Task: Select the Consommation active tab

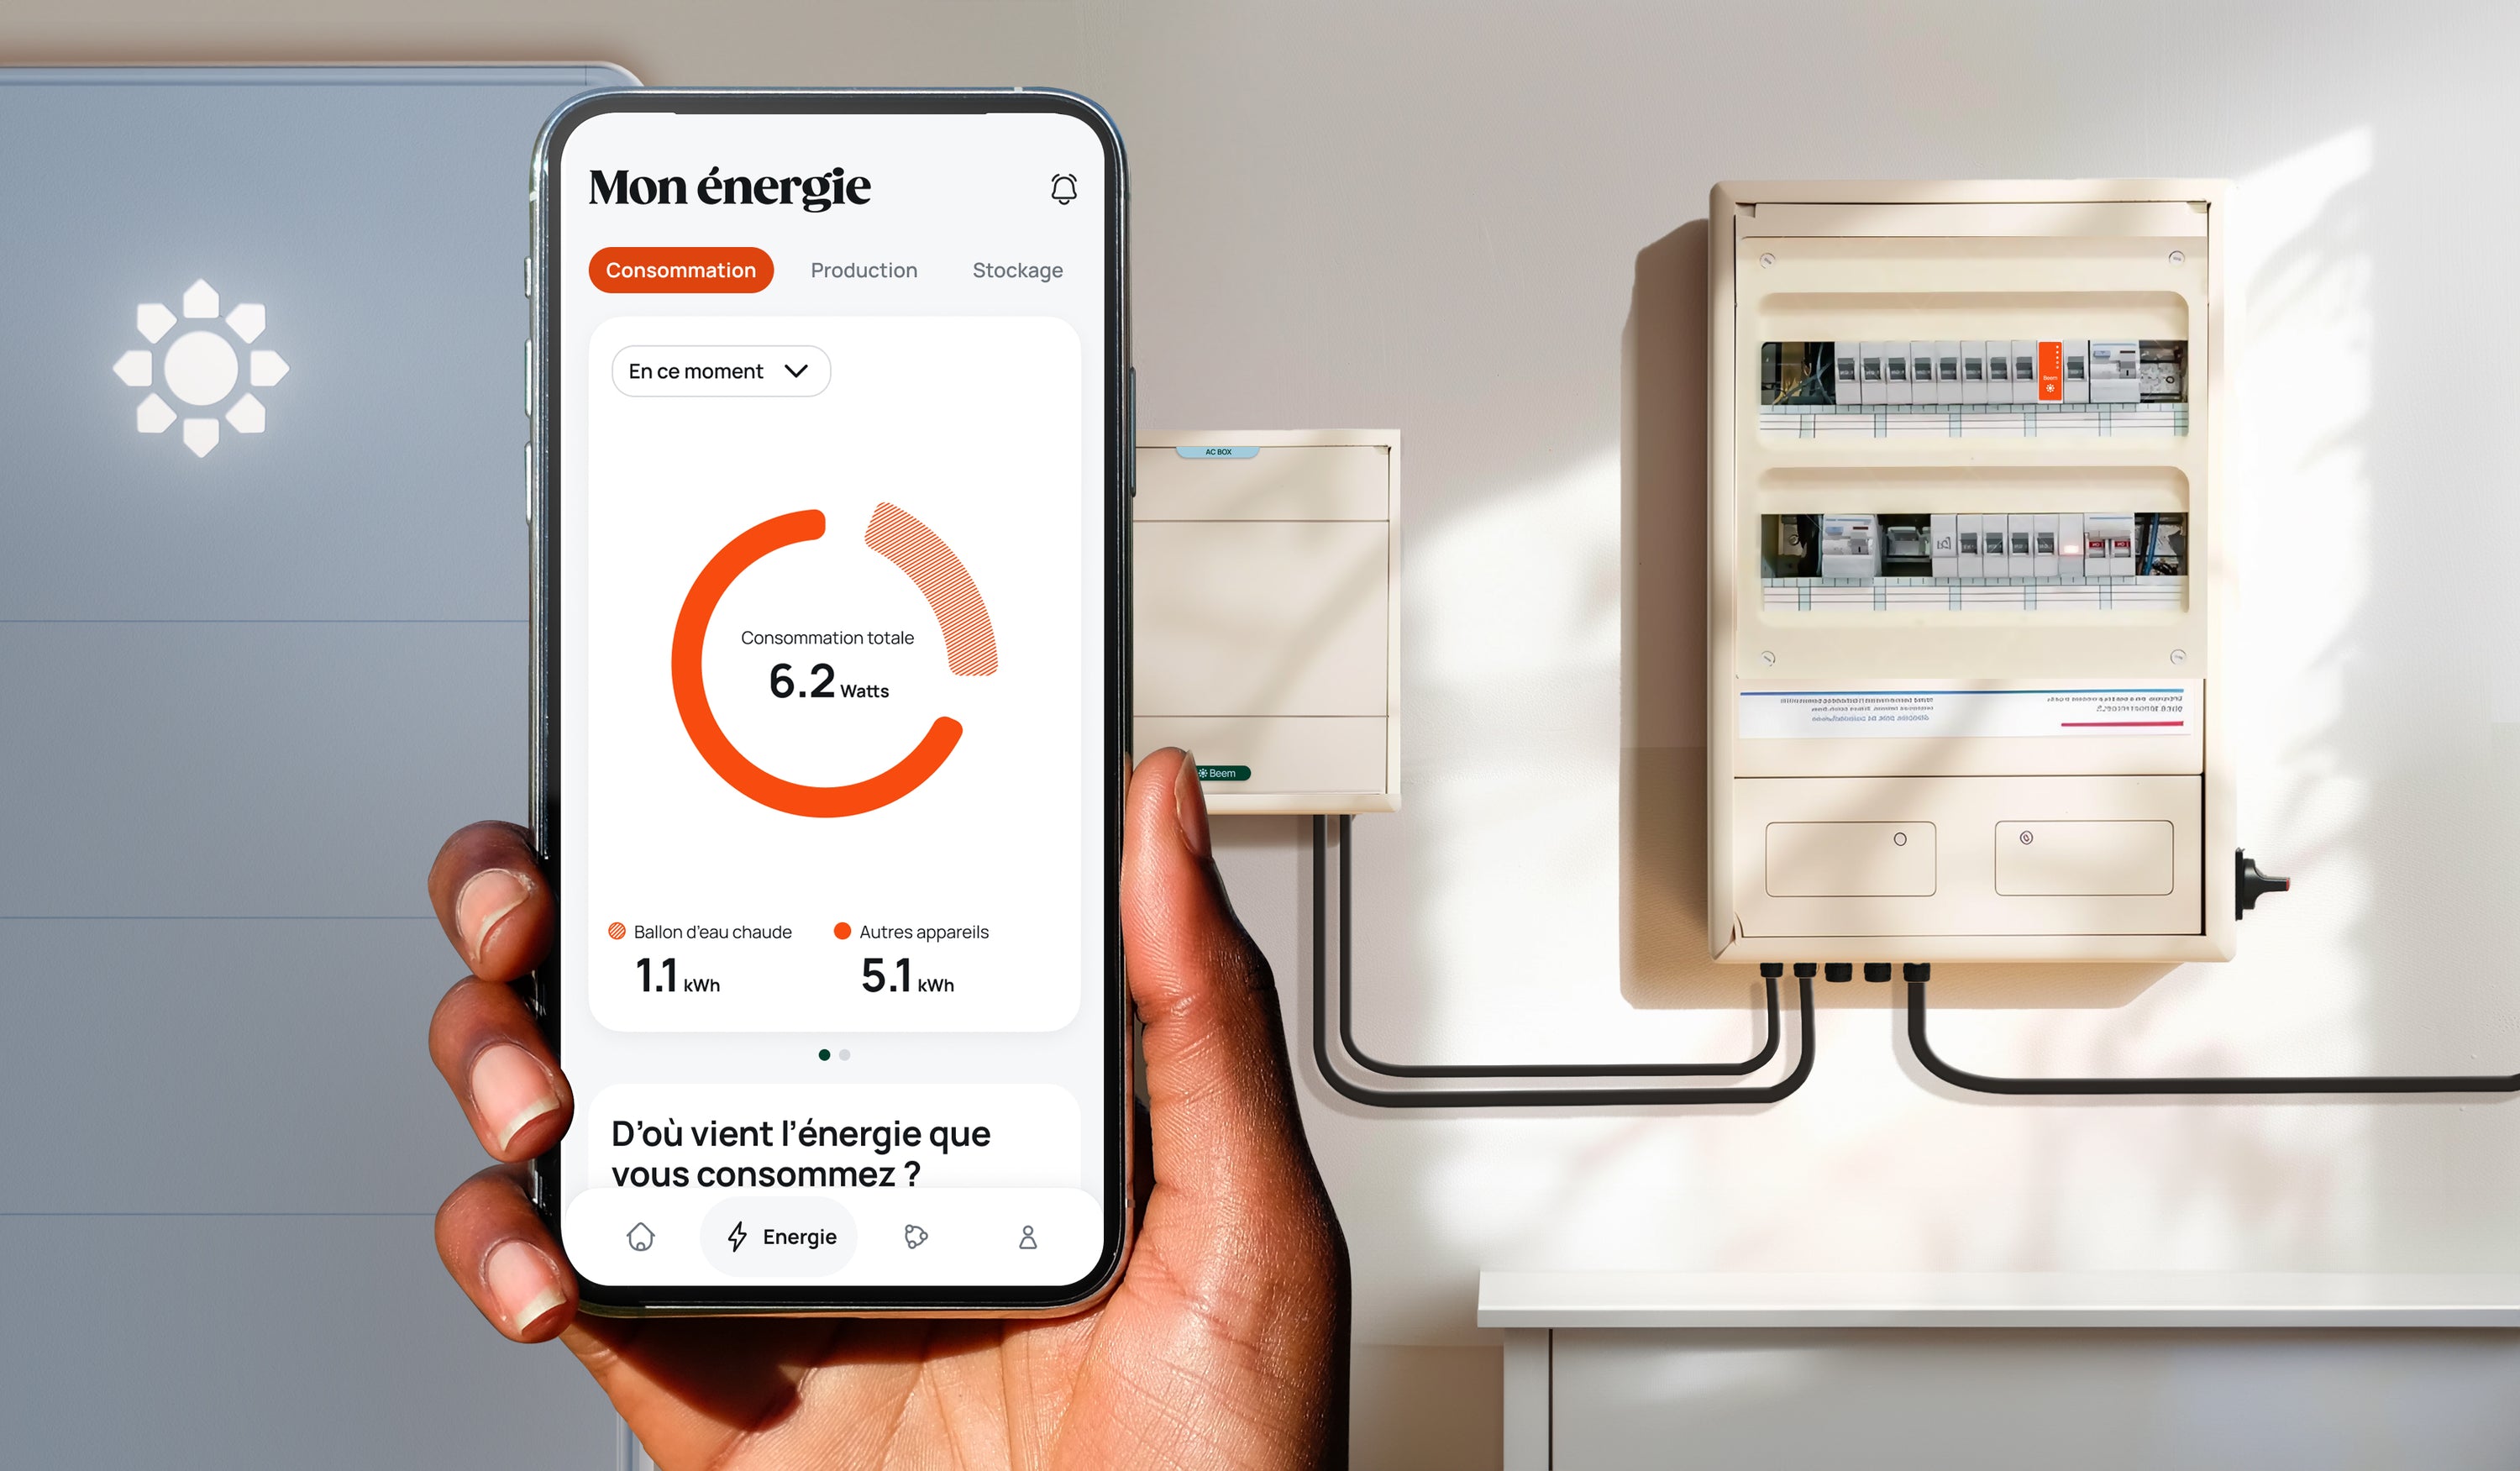Action: [x=682, y=270]
